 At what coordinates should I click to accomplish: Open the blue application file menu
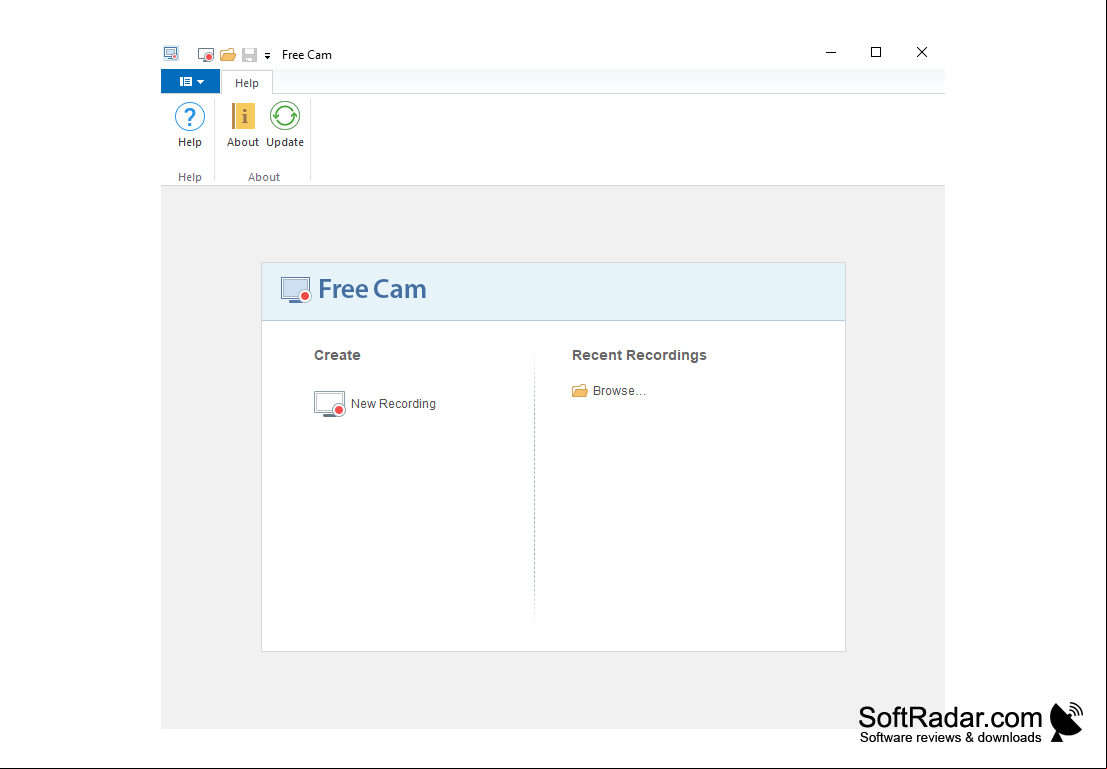(191, 81)
